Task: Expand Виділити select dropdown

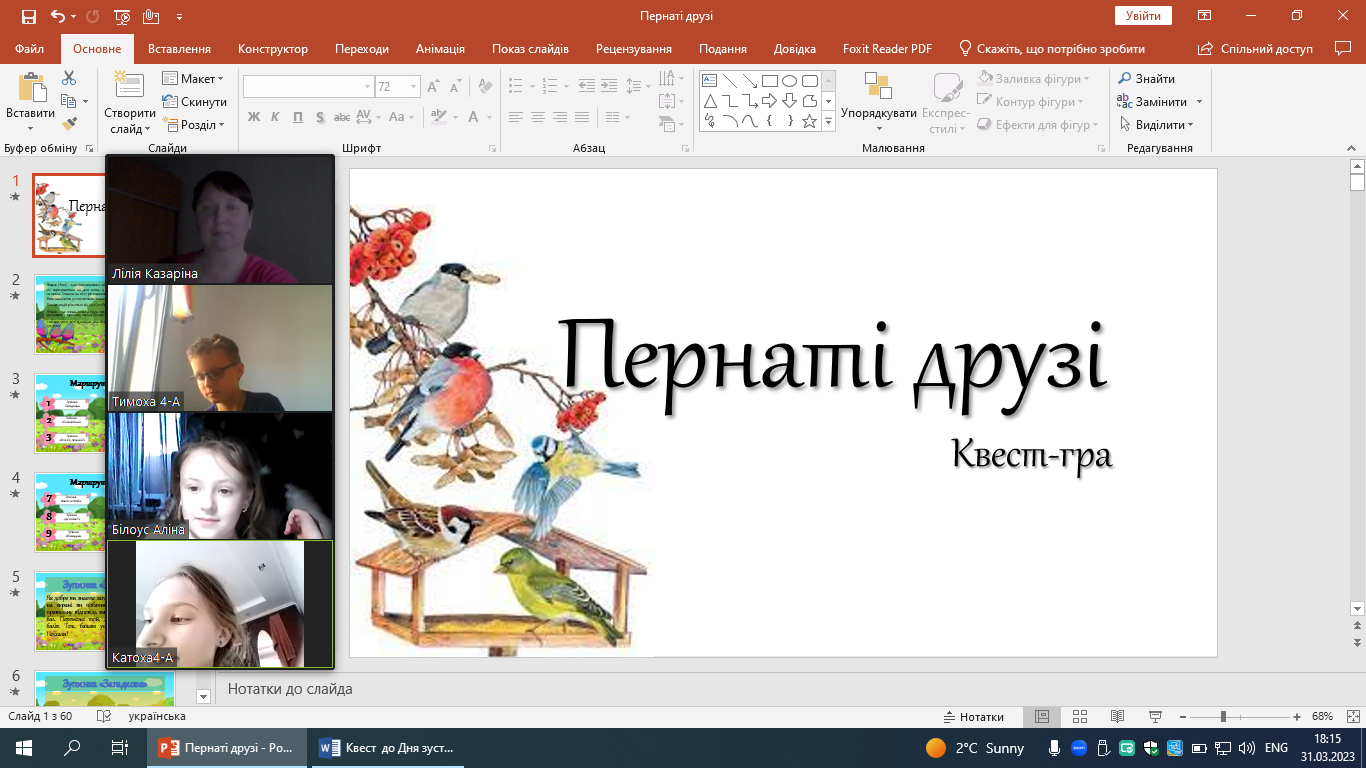Action: click(1158, 125)
